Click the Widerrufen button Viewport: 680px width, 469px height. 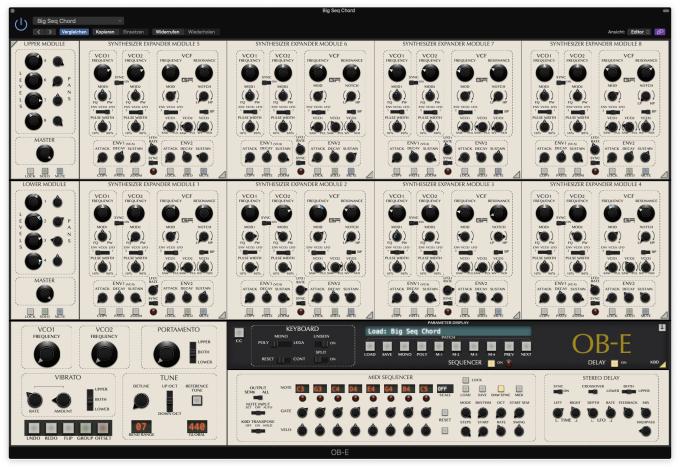click(167, 32)
